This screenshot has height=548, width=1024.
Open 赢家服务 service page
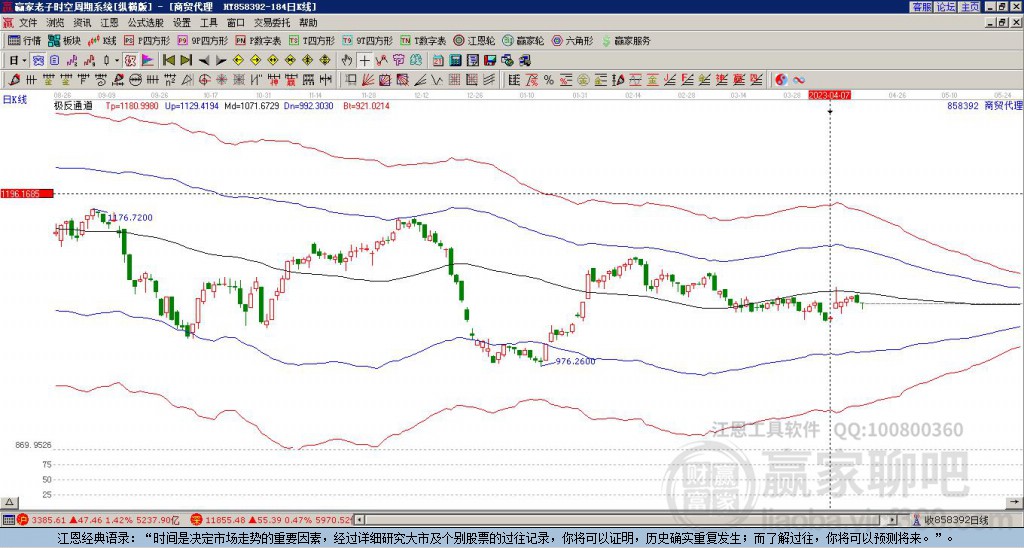pos(626,40)
